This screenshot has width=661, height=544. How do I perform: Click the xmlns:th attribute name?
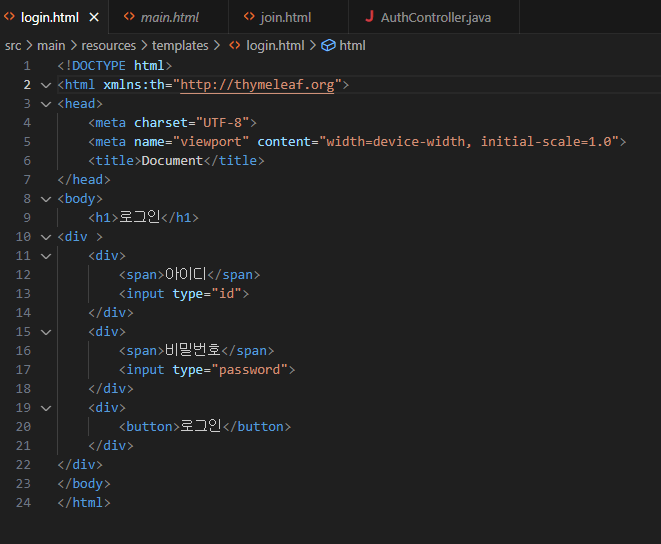tap(134, 85)
